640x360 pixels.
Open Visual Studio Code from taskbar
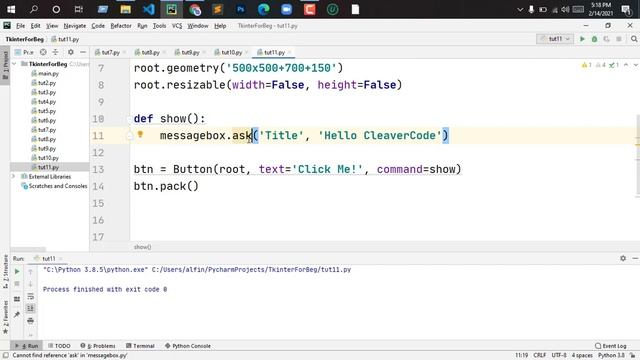[149, 9]
